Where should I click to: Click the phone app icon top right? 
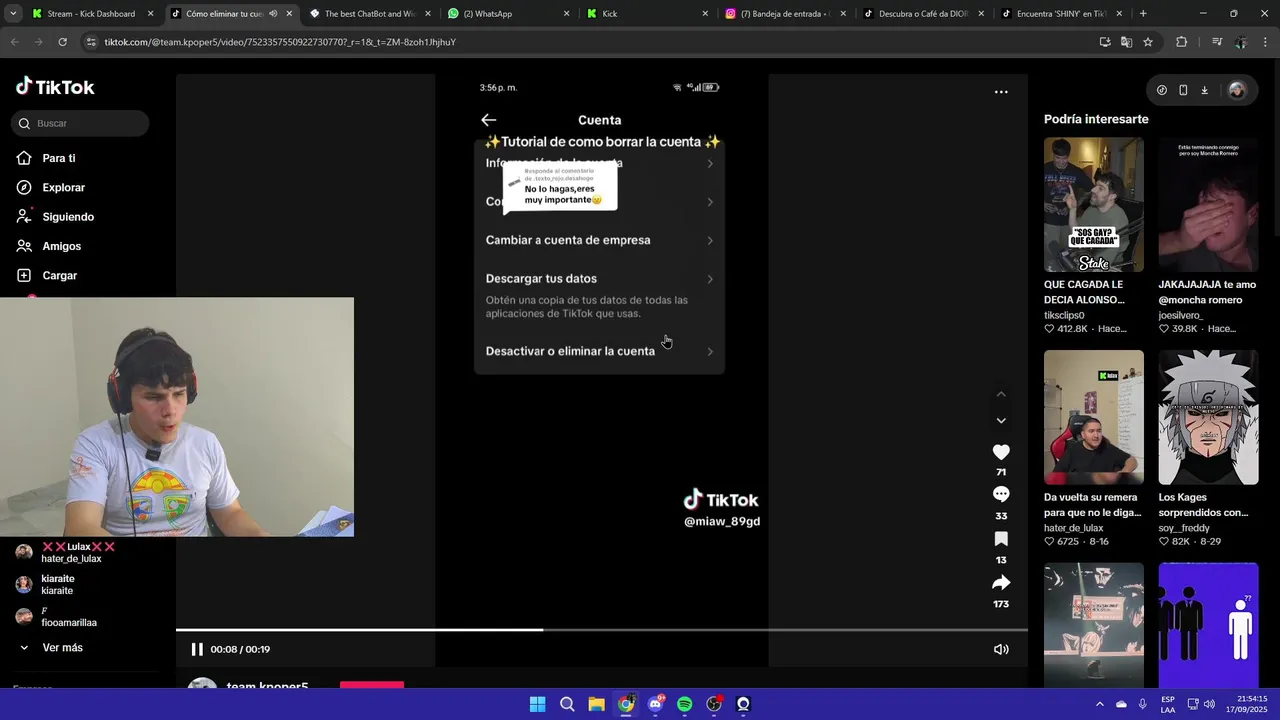pos(1183,90)
